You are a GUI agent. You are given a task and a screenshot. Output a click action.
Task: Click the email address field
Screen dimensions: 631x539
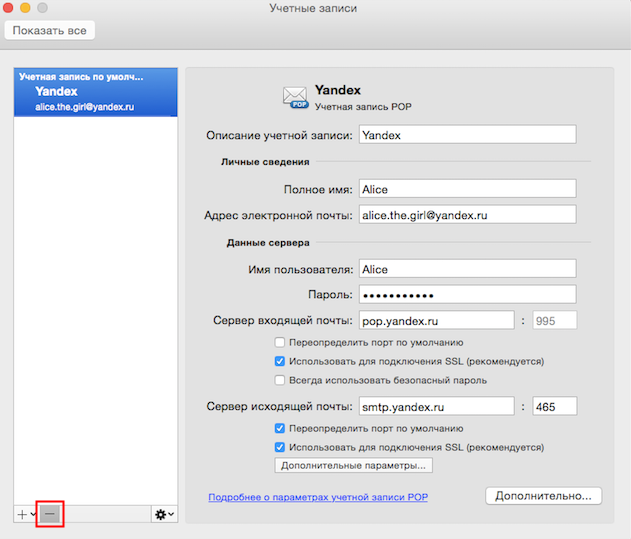pos(467,215)
